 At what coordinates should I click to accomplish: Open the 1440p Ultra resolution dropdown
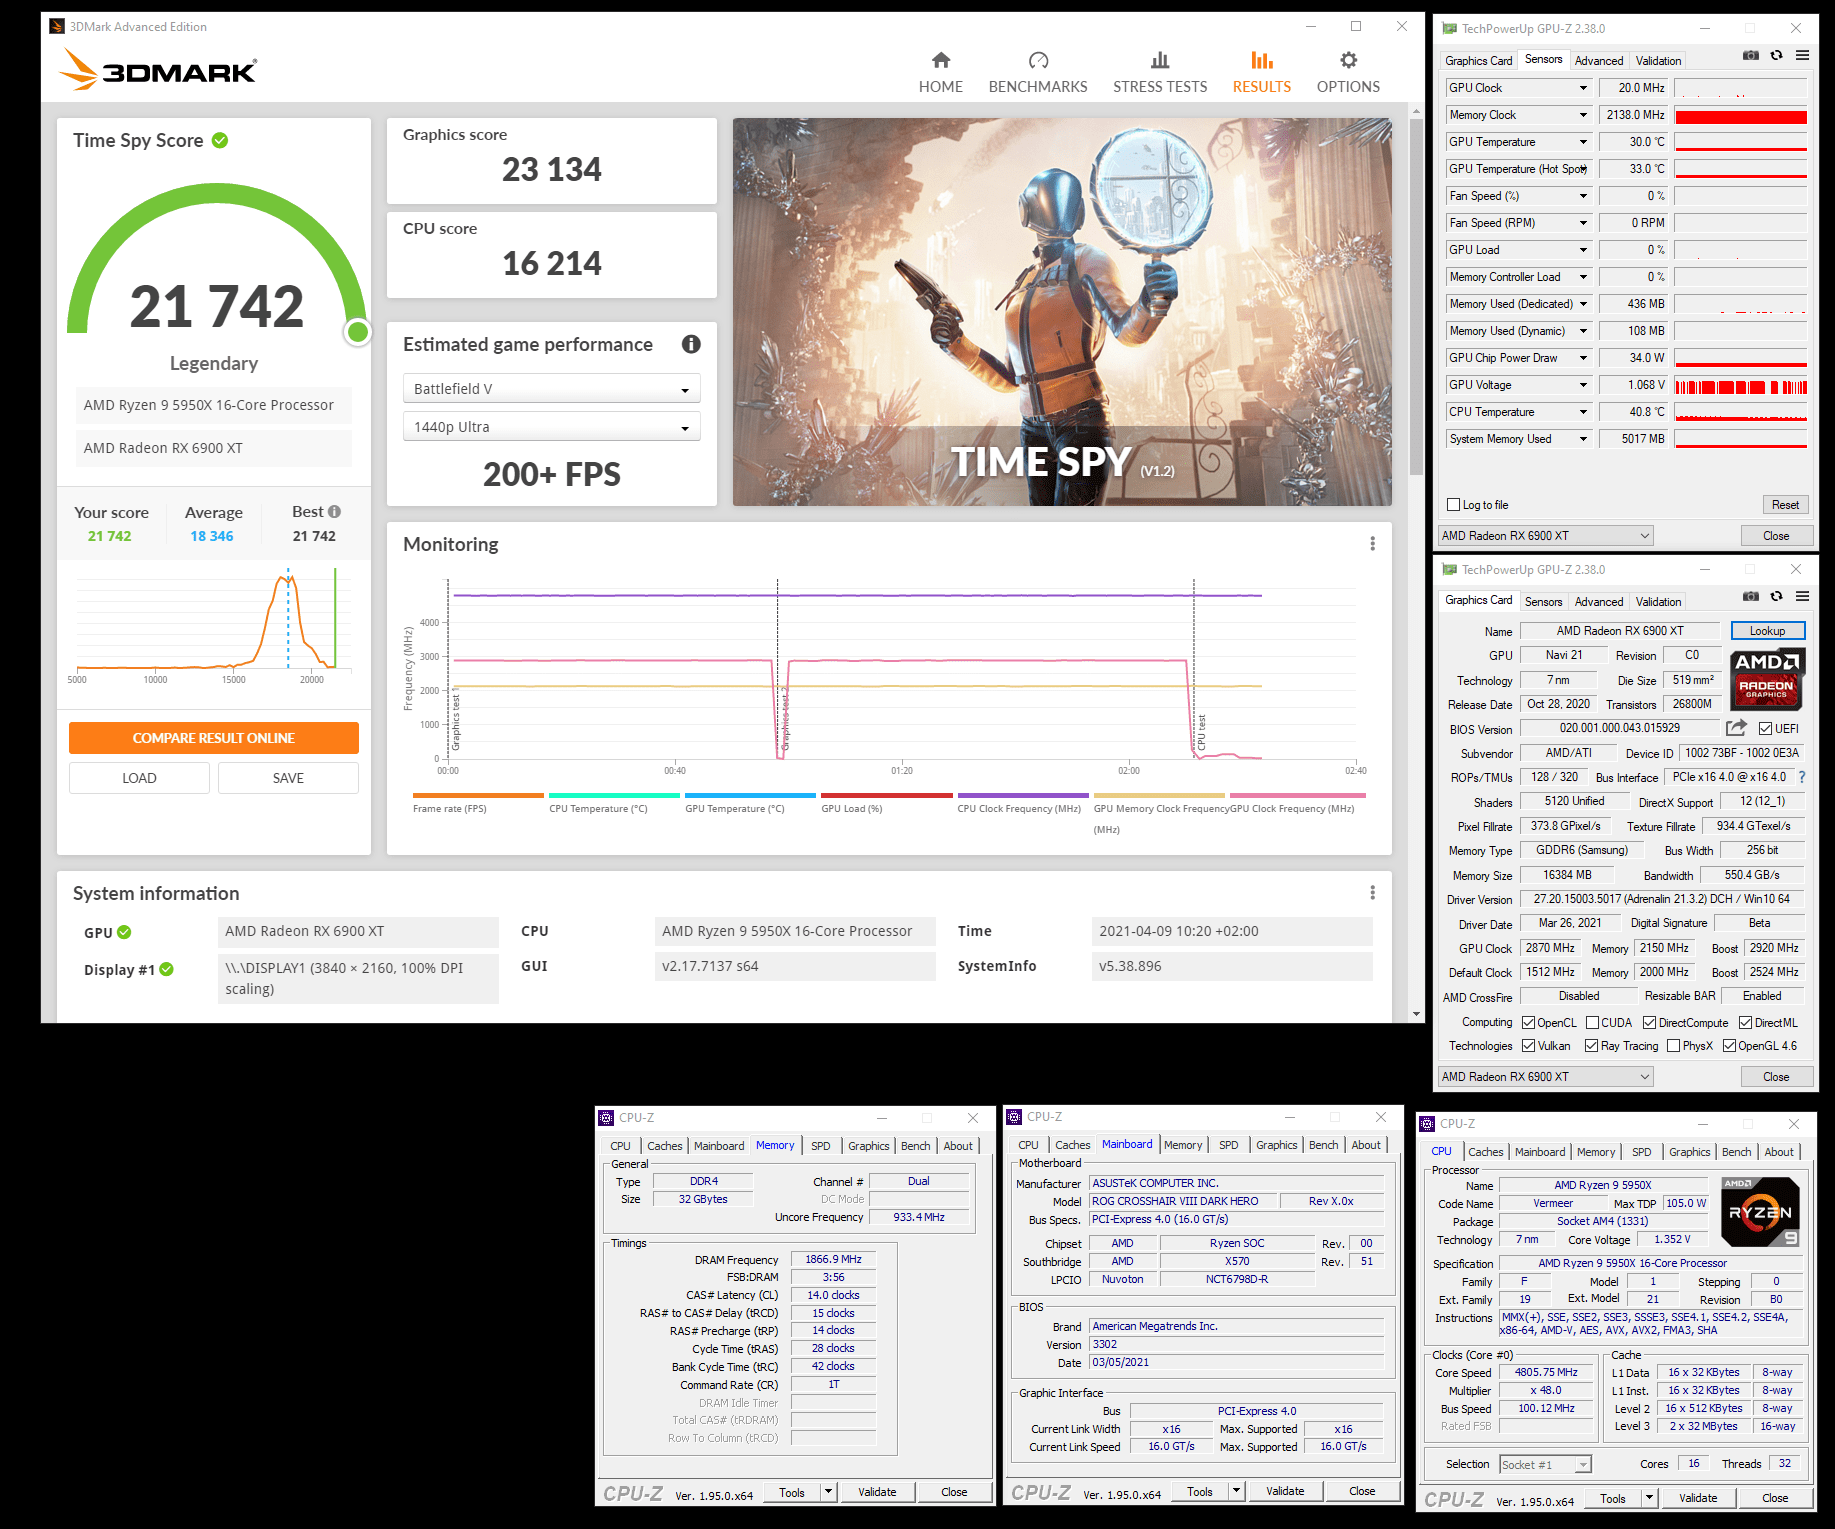pos(552,426)
